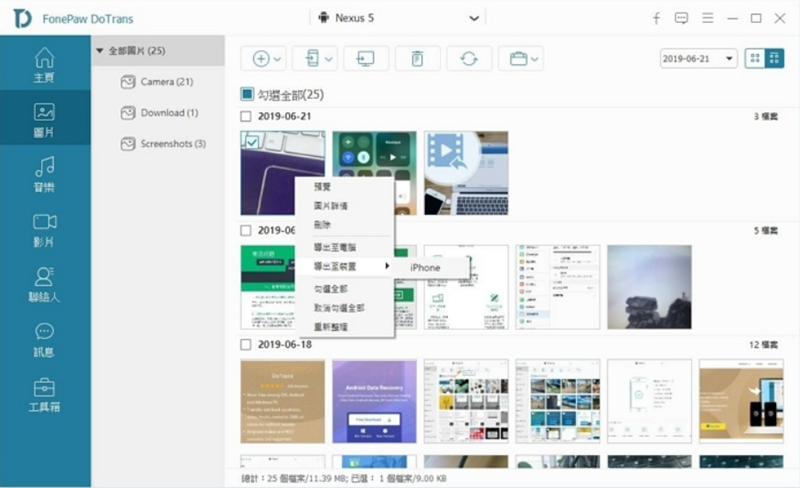Open the feedback chat icon
This screenshot has width=800, height=488.
[681, 18]
